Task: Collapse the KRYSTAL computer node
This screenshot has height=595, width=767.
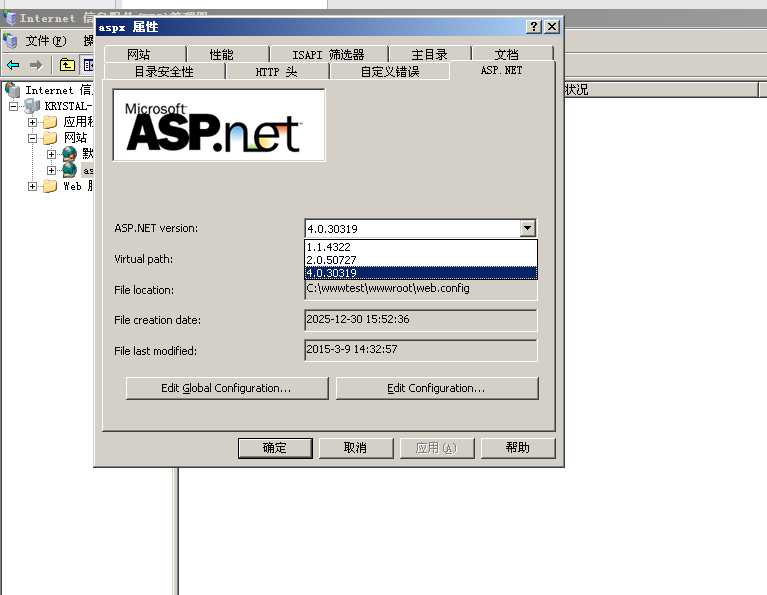Action: [13, 106]
